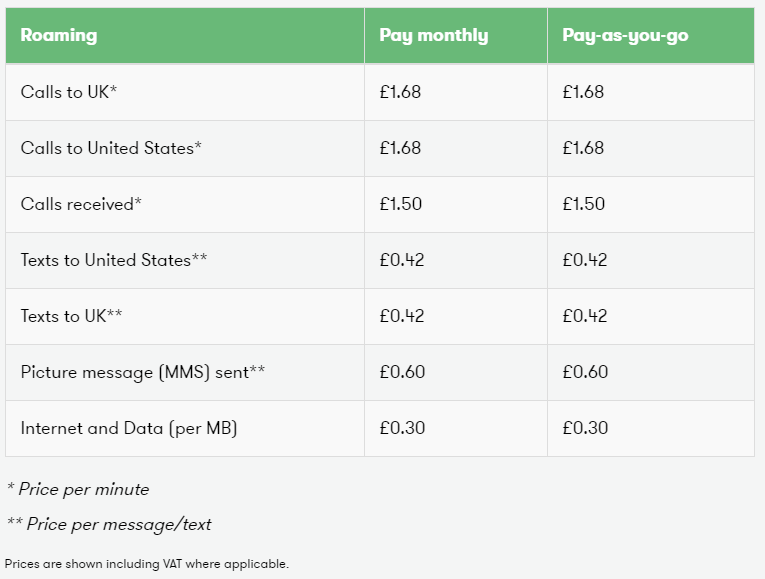The height and width of the screenshot is (579, 765).
Task: Click the Prices shown including VAT note
Action: (147, 564)
